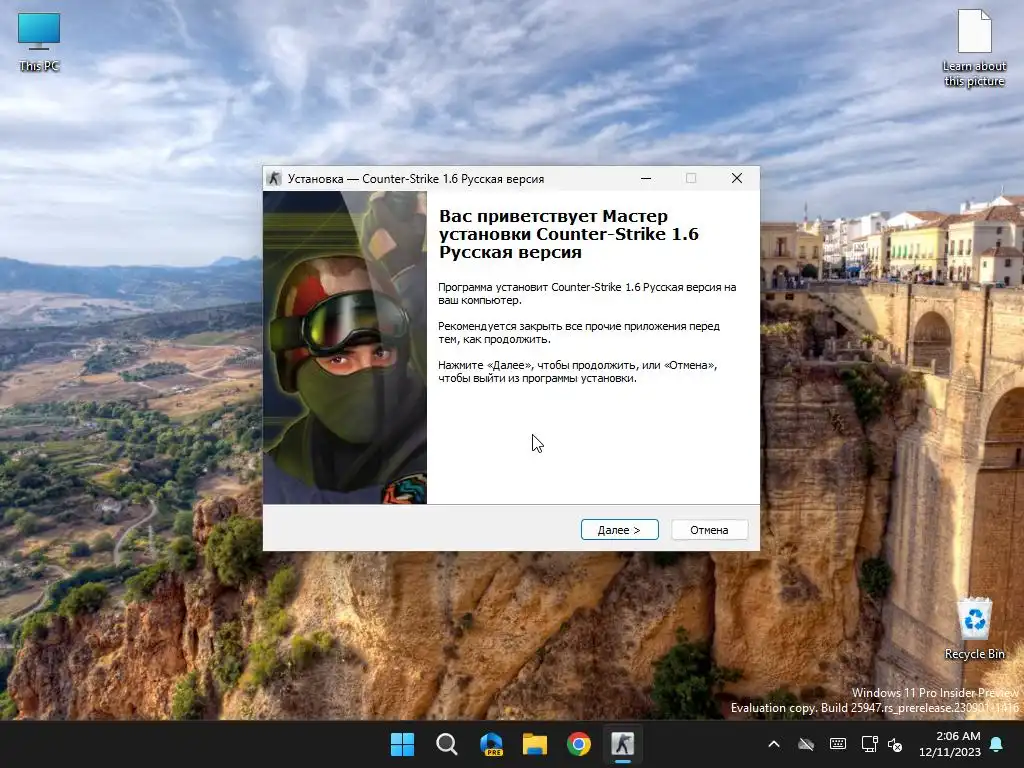This screenshot has width=1024, height=768.
Task: Click the Далее > button
Action: [619, 530]
